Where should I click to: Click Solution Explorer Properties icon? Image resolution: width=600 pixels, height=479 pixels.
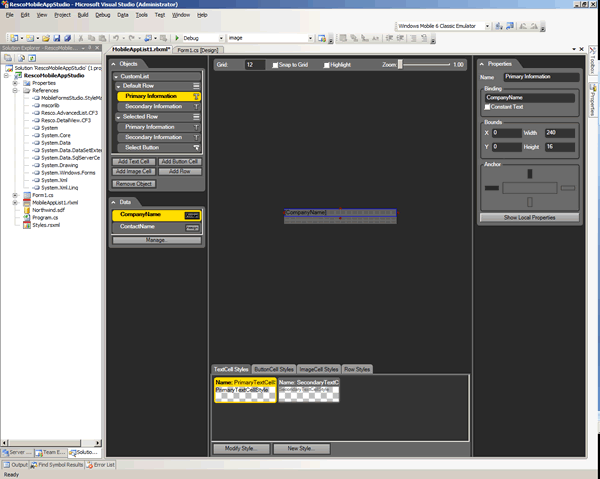point(8,58)
